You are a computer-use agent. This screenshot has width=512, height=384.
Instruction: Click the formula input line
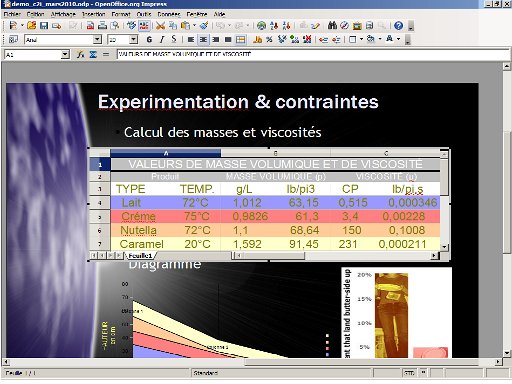312,54
